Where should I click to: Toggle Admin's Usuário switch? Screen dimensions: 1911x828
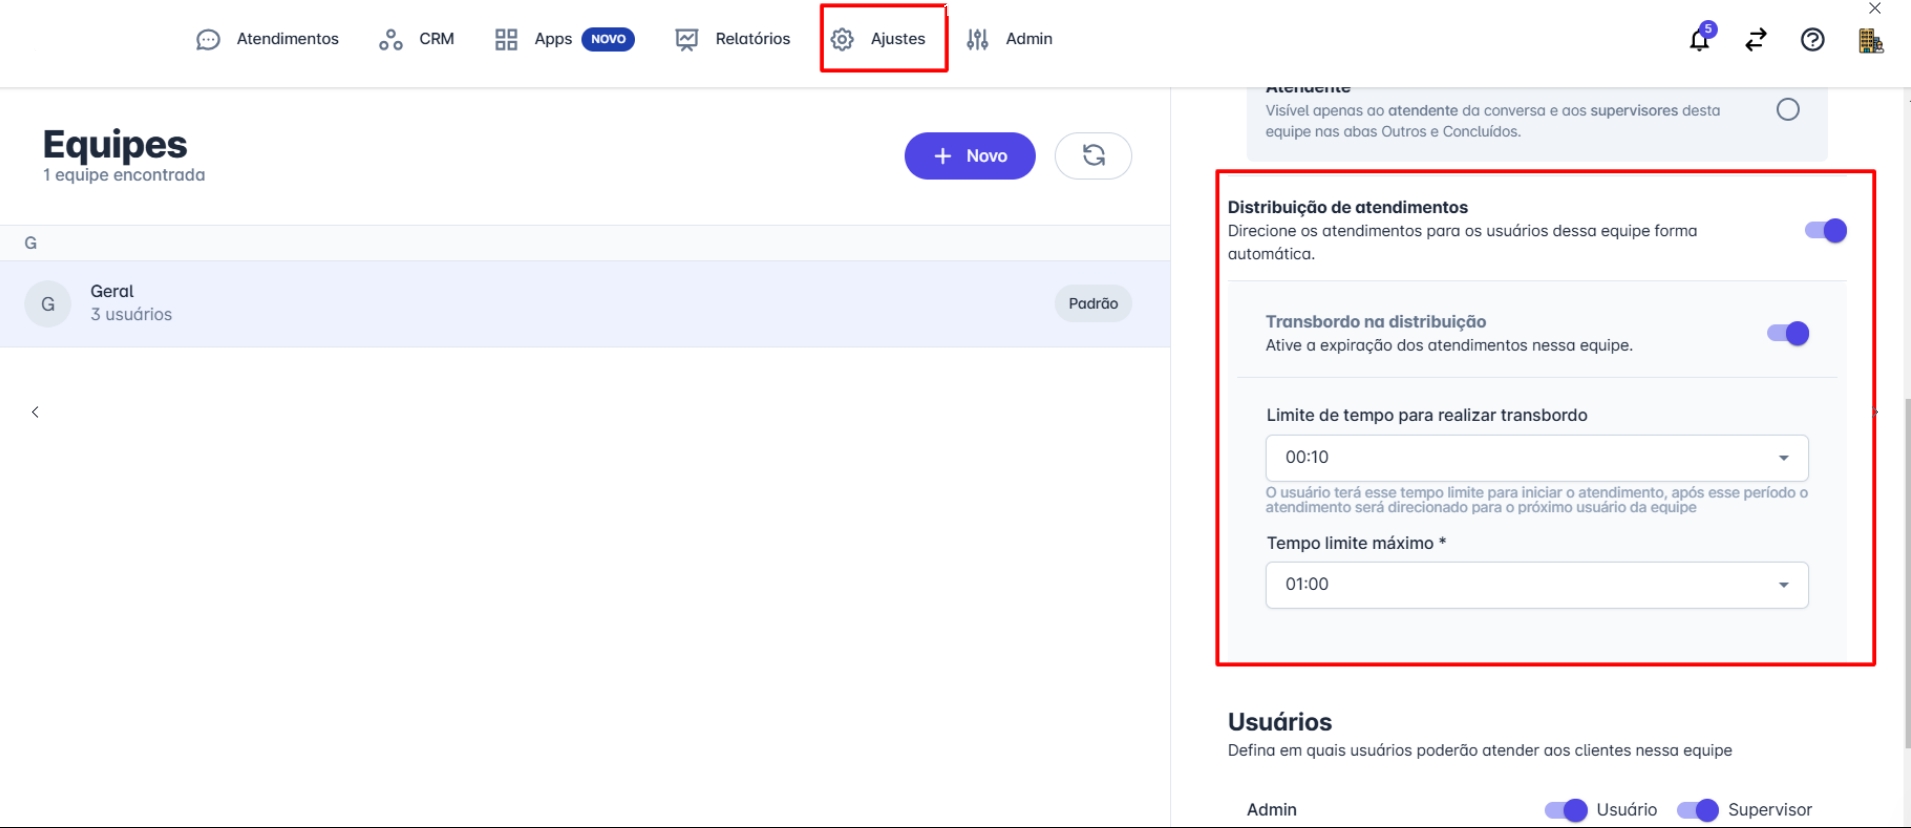click(x=1565, y=810)
